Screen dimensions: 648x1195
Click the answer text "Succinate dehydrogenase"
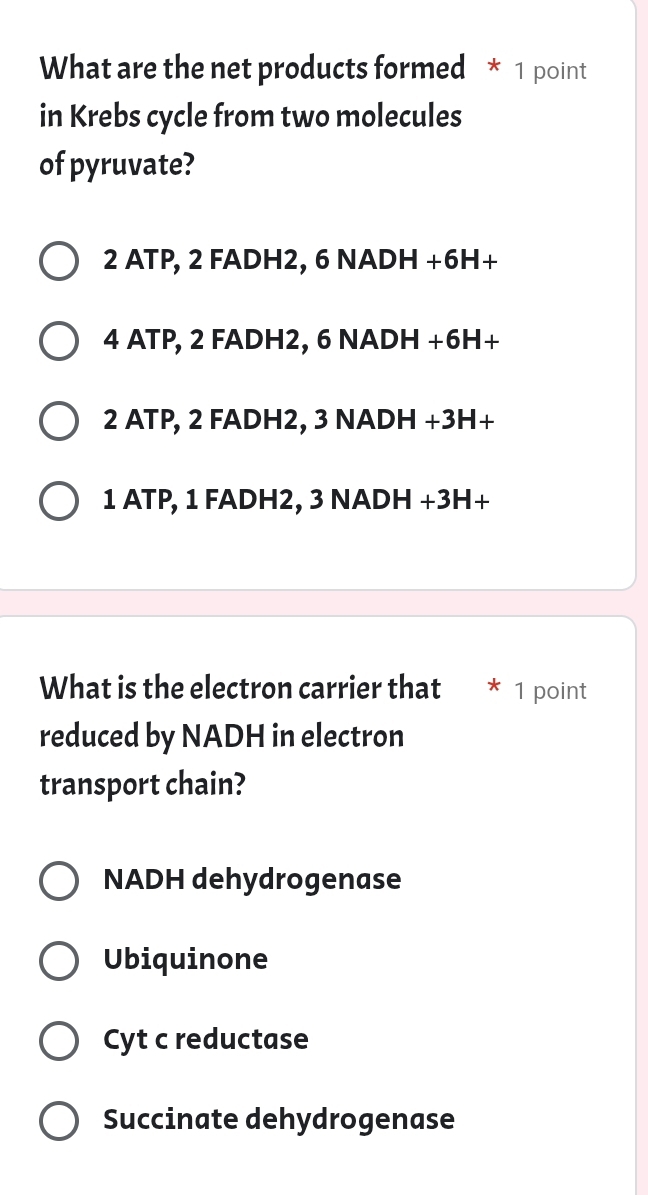pos(278,1118)
